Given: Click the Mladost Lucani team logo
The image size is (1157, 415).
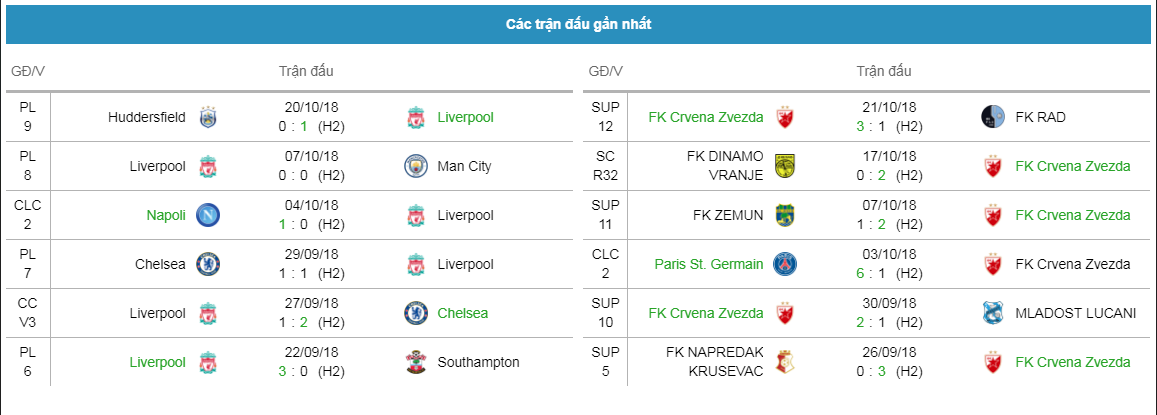Looking at the screenshot, I should [994, 313].
